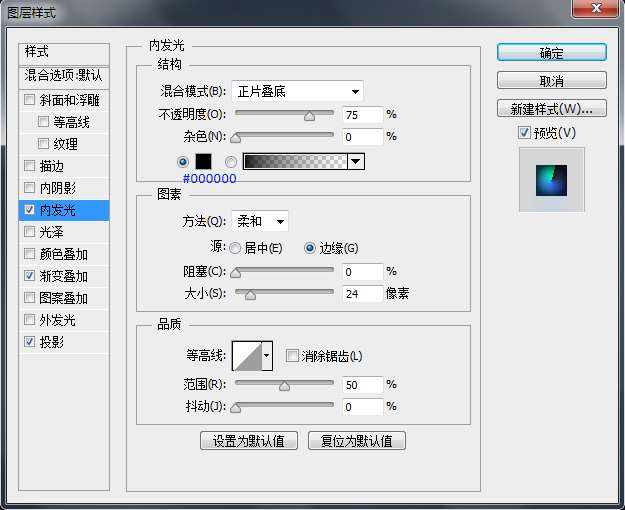Select the gradient radio button
Image resolution: width=625 pixels, height=510 pixels.
tap(231, 162)
